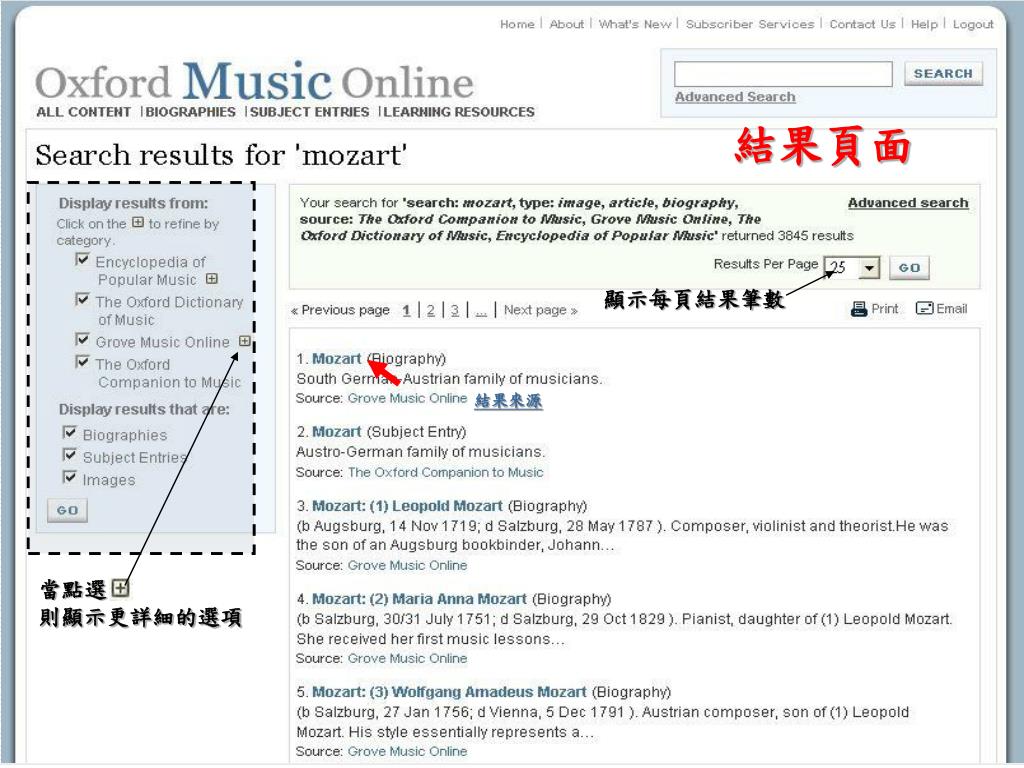Go to results page 2
The width and height of the screenshot is (1024, 768).
430,310
